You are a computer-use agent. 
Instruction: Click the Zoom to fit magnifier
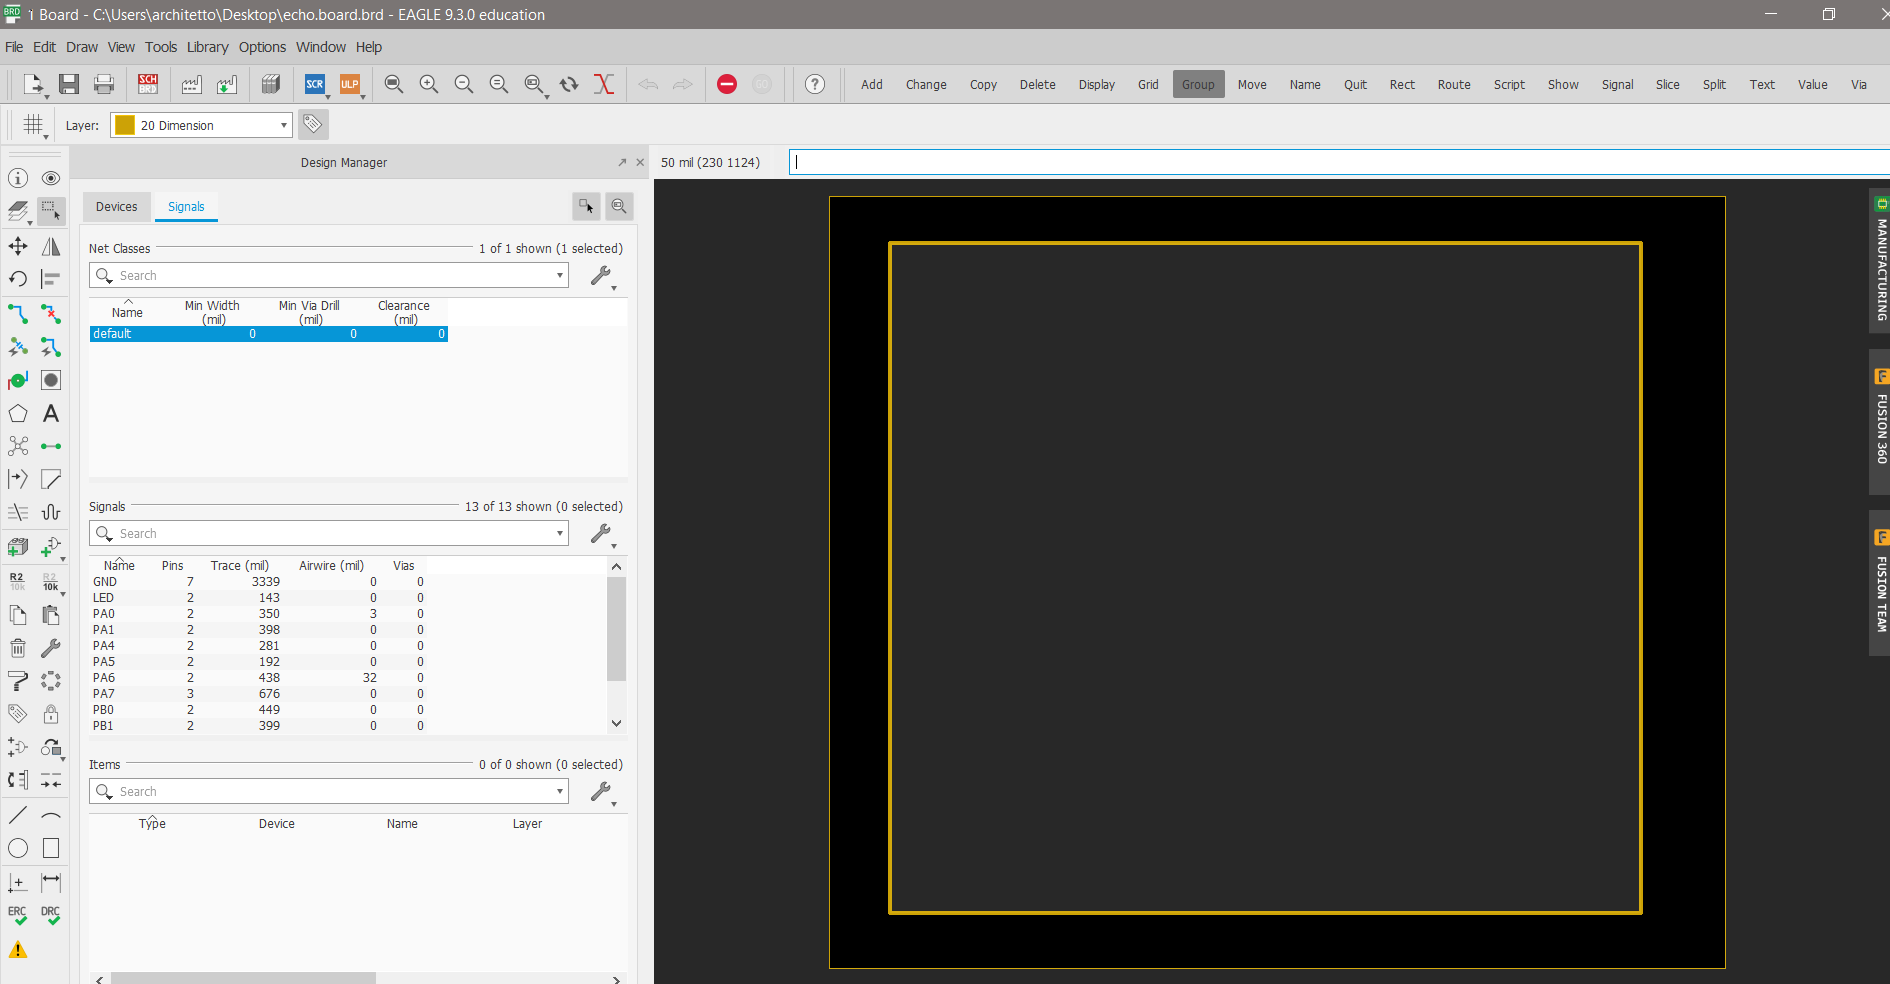click(394, 84)
